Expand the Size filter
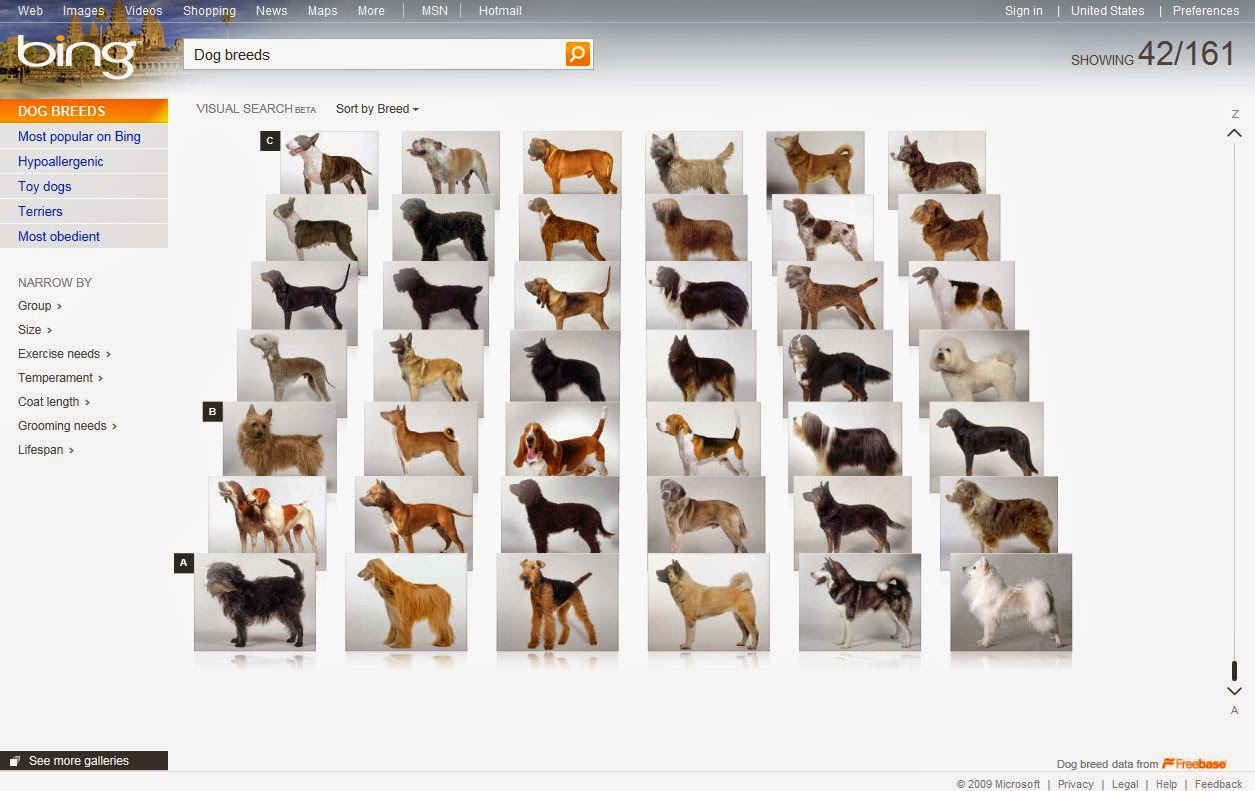Image resolution: width=1255 pixels, height=791 pixels. 35,330
